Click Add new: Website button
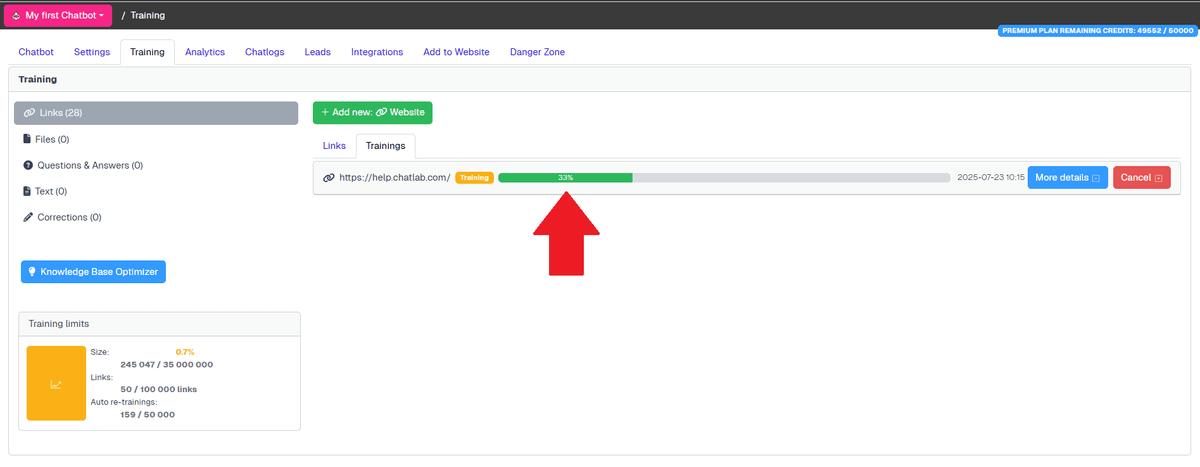Image resolution: width=1200 pixels, height=467 pixels. point(372,113)
